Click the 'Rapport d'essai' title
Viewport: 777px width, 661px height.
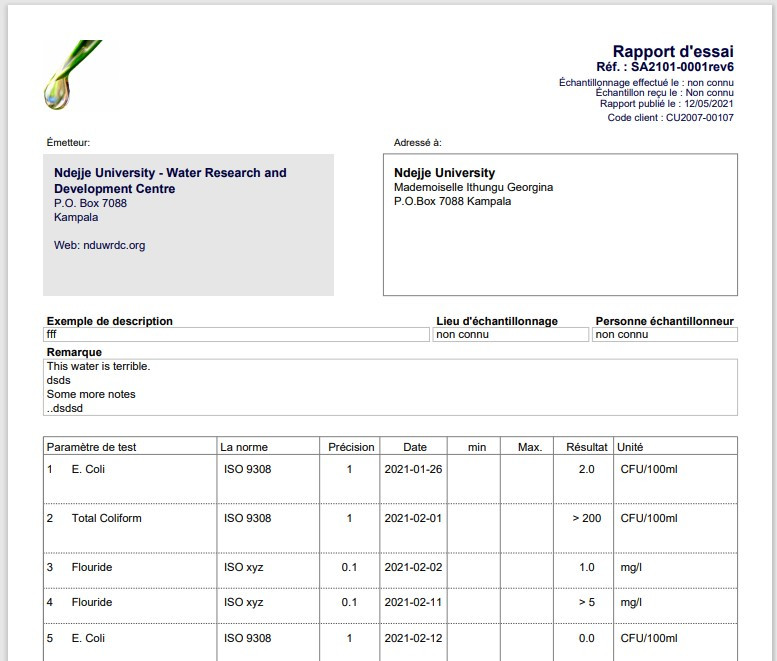click(x=673, y=52)
